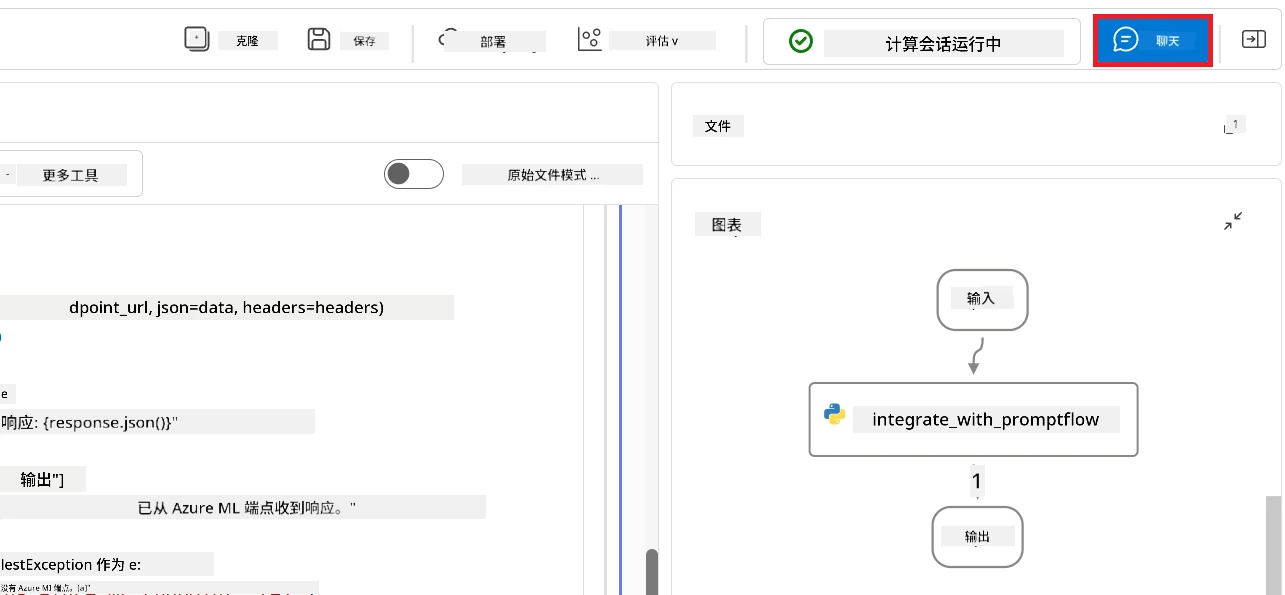Collapse the side panel arrow icon
1285x595 pixels.
click(1253, 39)
